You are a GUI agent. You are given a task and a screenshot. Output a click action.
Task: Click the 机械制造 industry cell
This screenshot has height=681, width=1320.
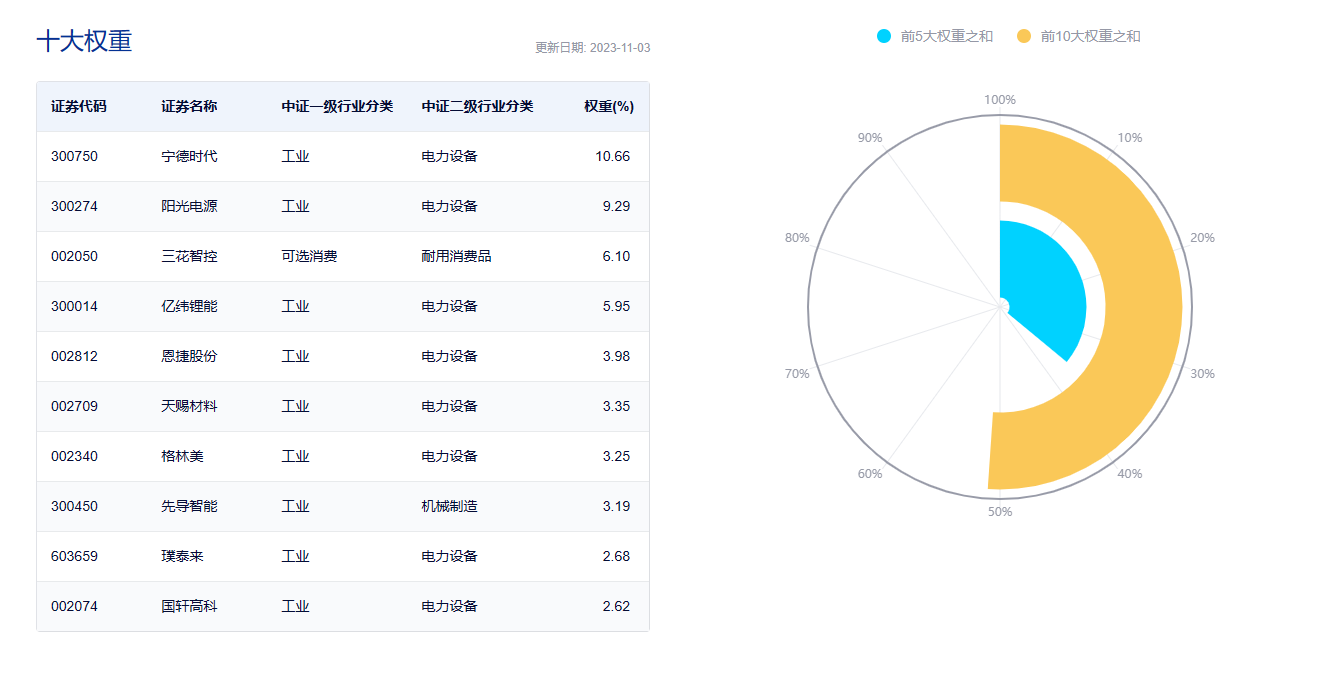click(x=449, y=507)
